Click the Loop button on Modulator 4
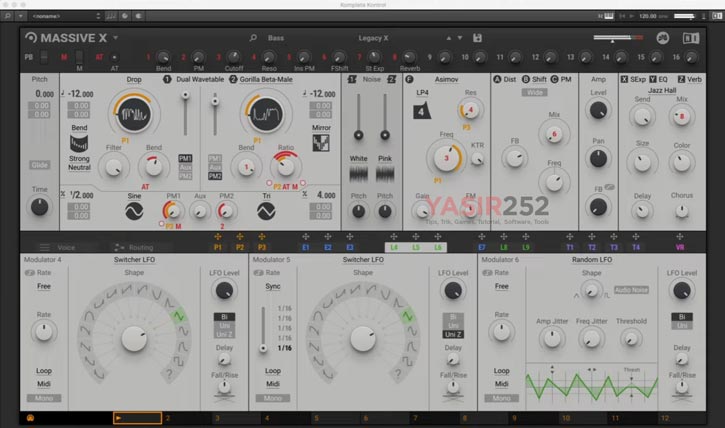 tap(44, 371)
